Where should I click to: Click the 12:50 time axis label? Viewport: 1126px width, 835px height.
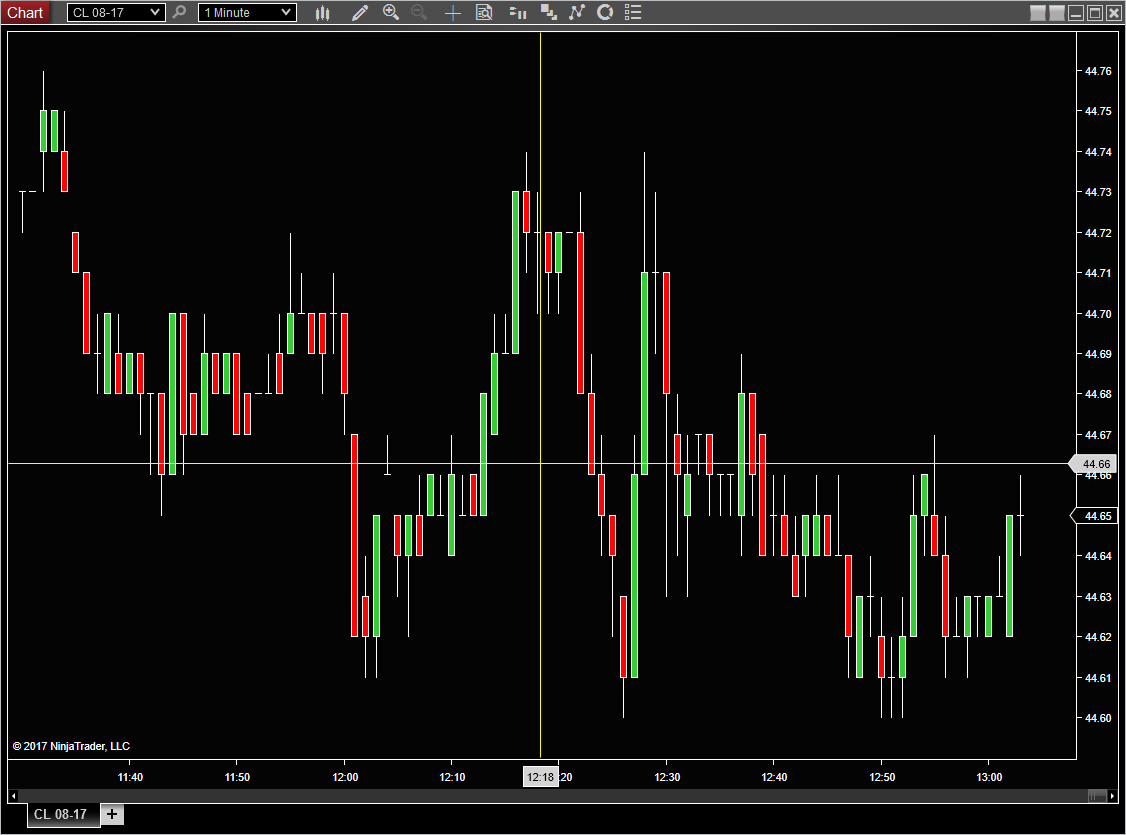(x=882, y=777)
